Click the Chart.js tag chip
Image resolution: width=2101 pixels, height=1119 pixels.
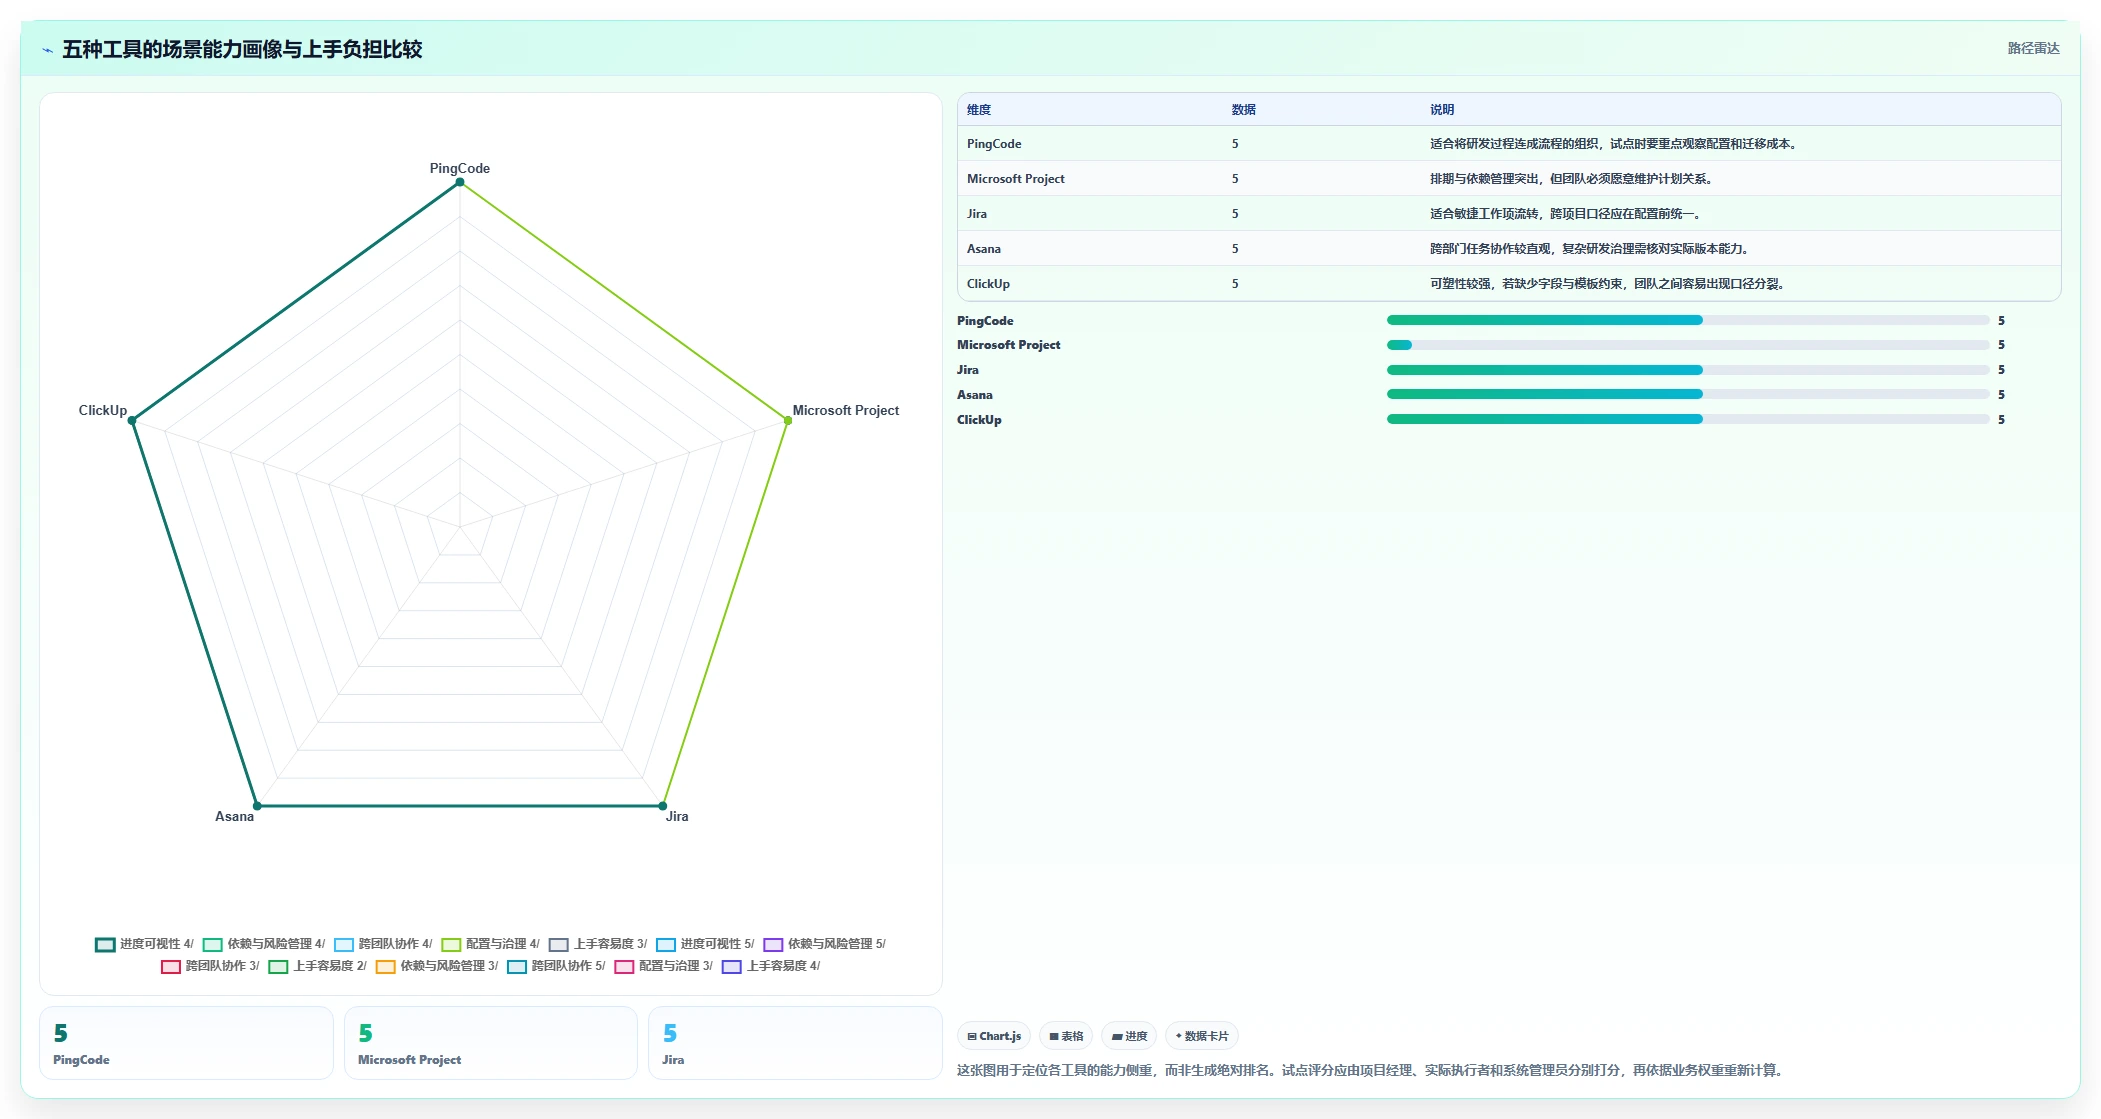[x=994, y=1036]
